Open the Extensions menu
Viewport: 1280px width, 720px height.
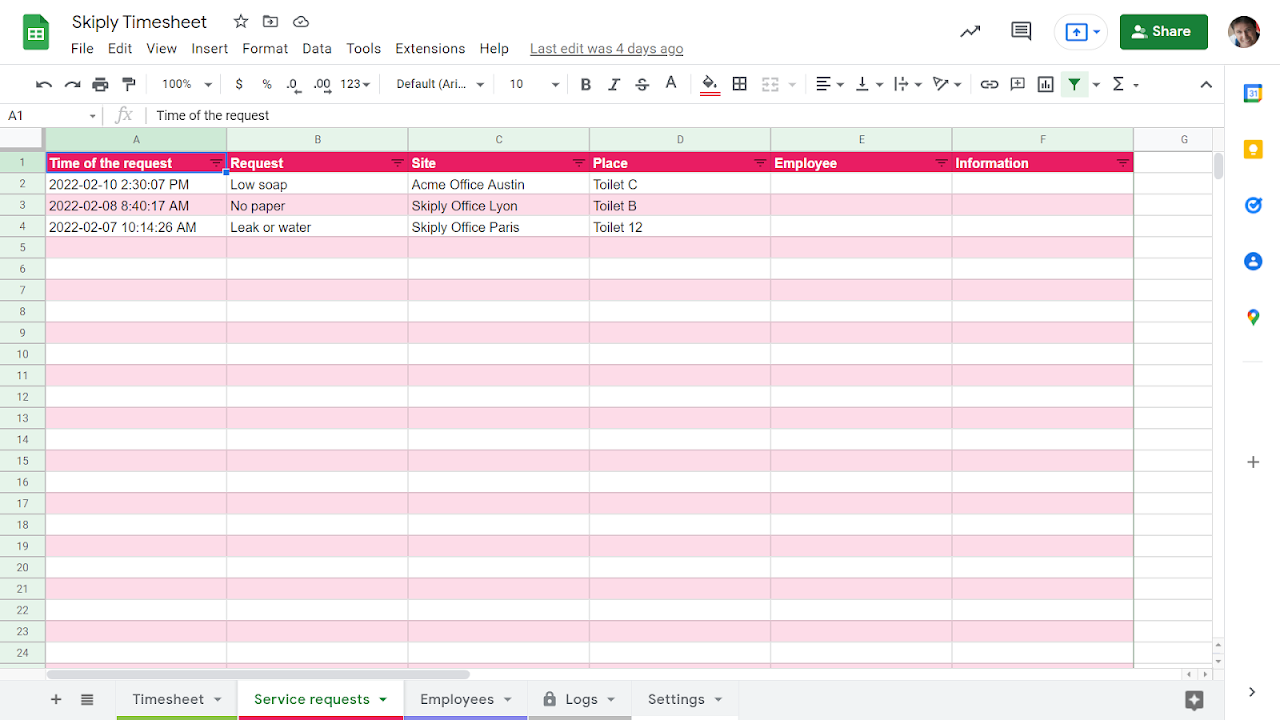[430, 48]
